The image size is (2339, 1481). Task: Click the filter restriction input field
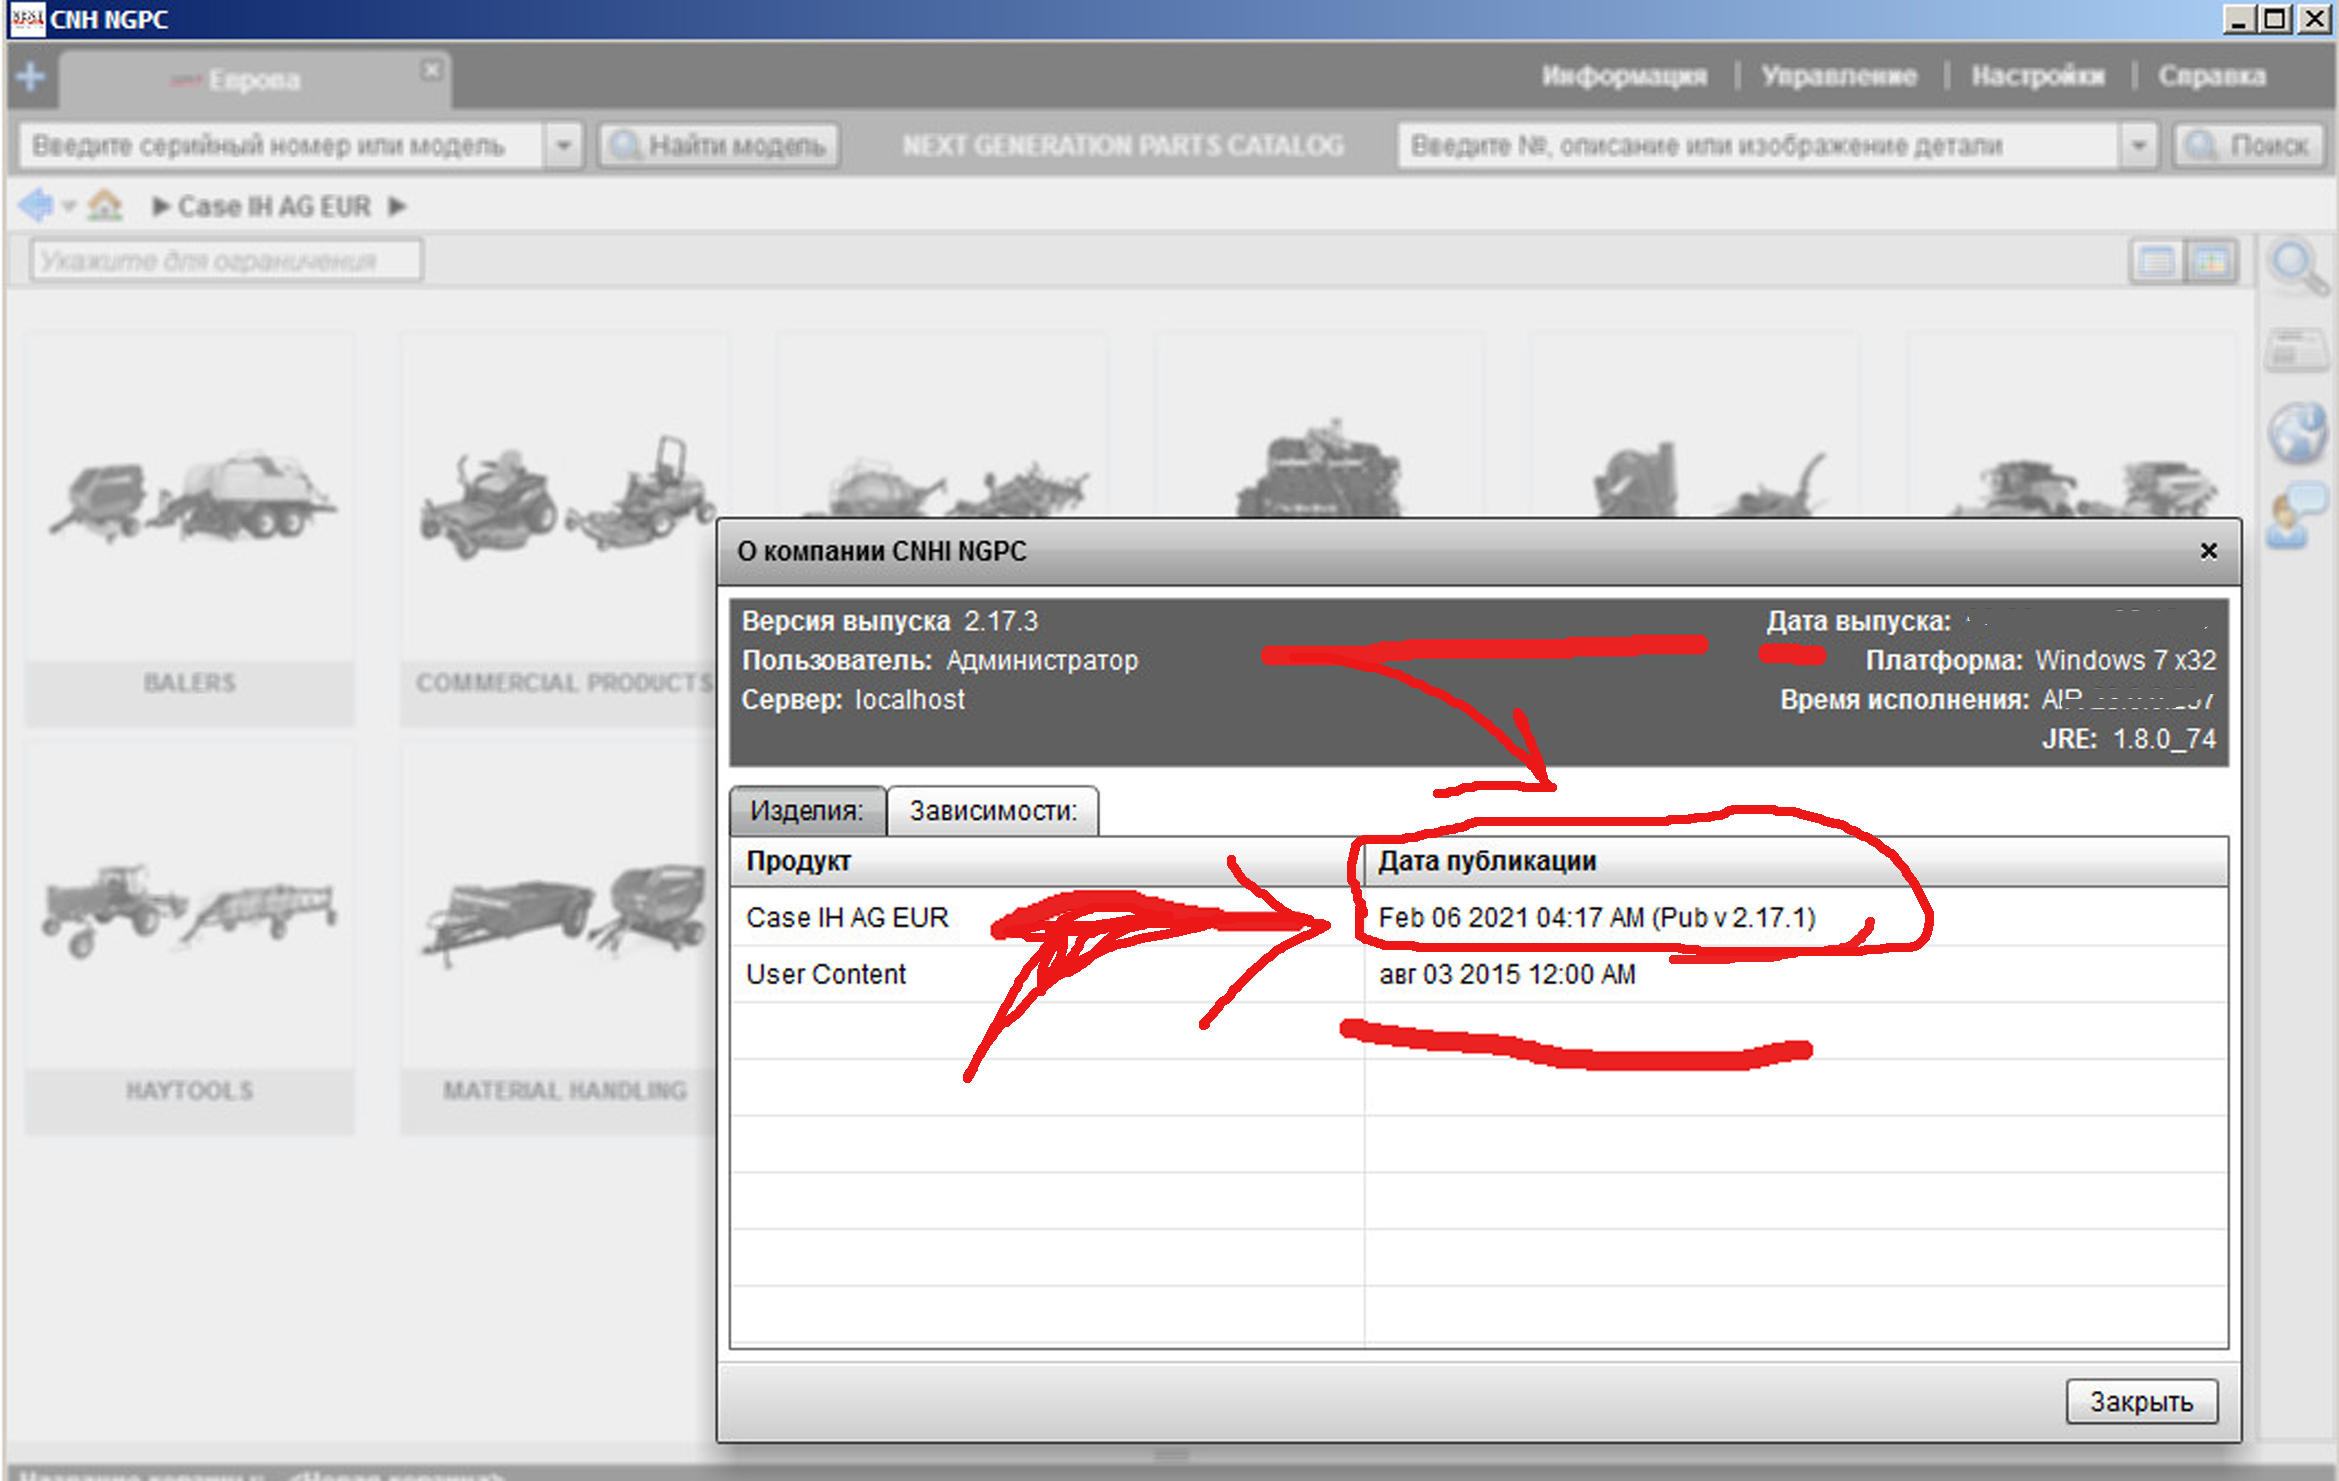pyautogui.click(x=226, y=262)
